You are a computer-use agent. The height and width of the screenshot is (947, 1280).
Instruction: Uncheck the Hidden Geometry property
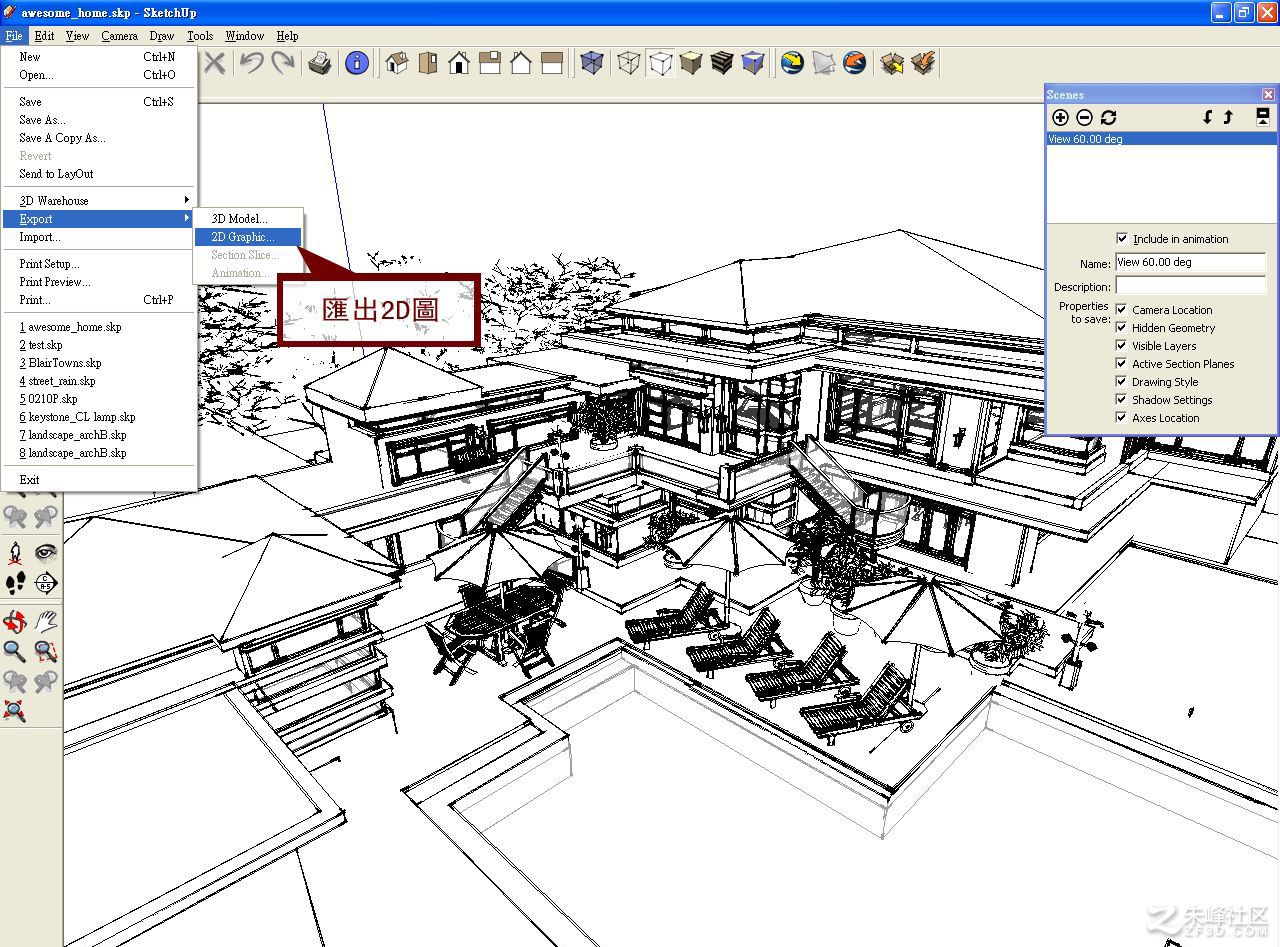[1122, 328]
